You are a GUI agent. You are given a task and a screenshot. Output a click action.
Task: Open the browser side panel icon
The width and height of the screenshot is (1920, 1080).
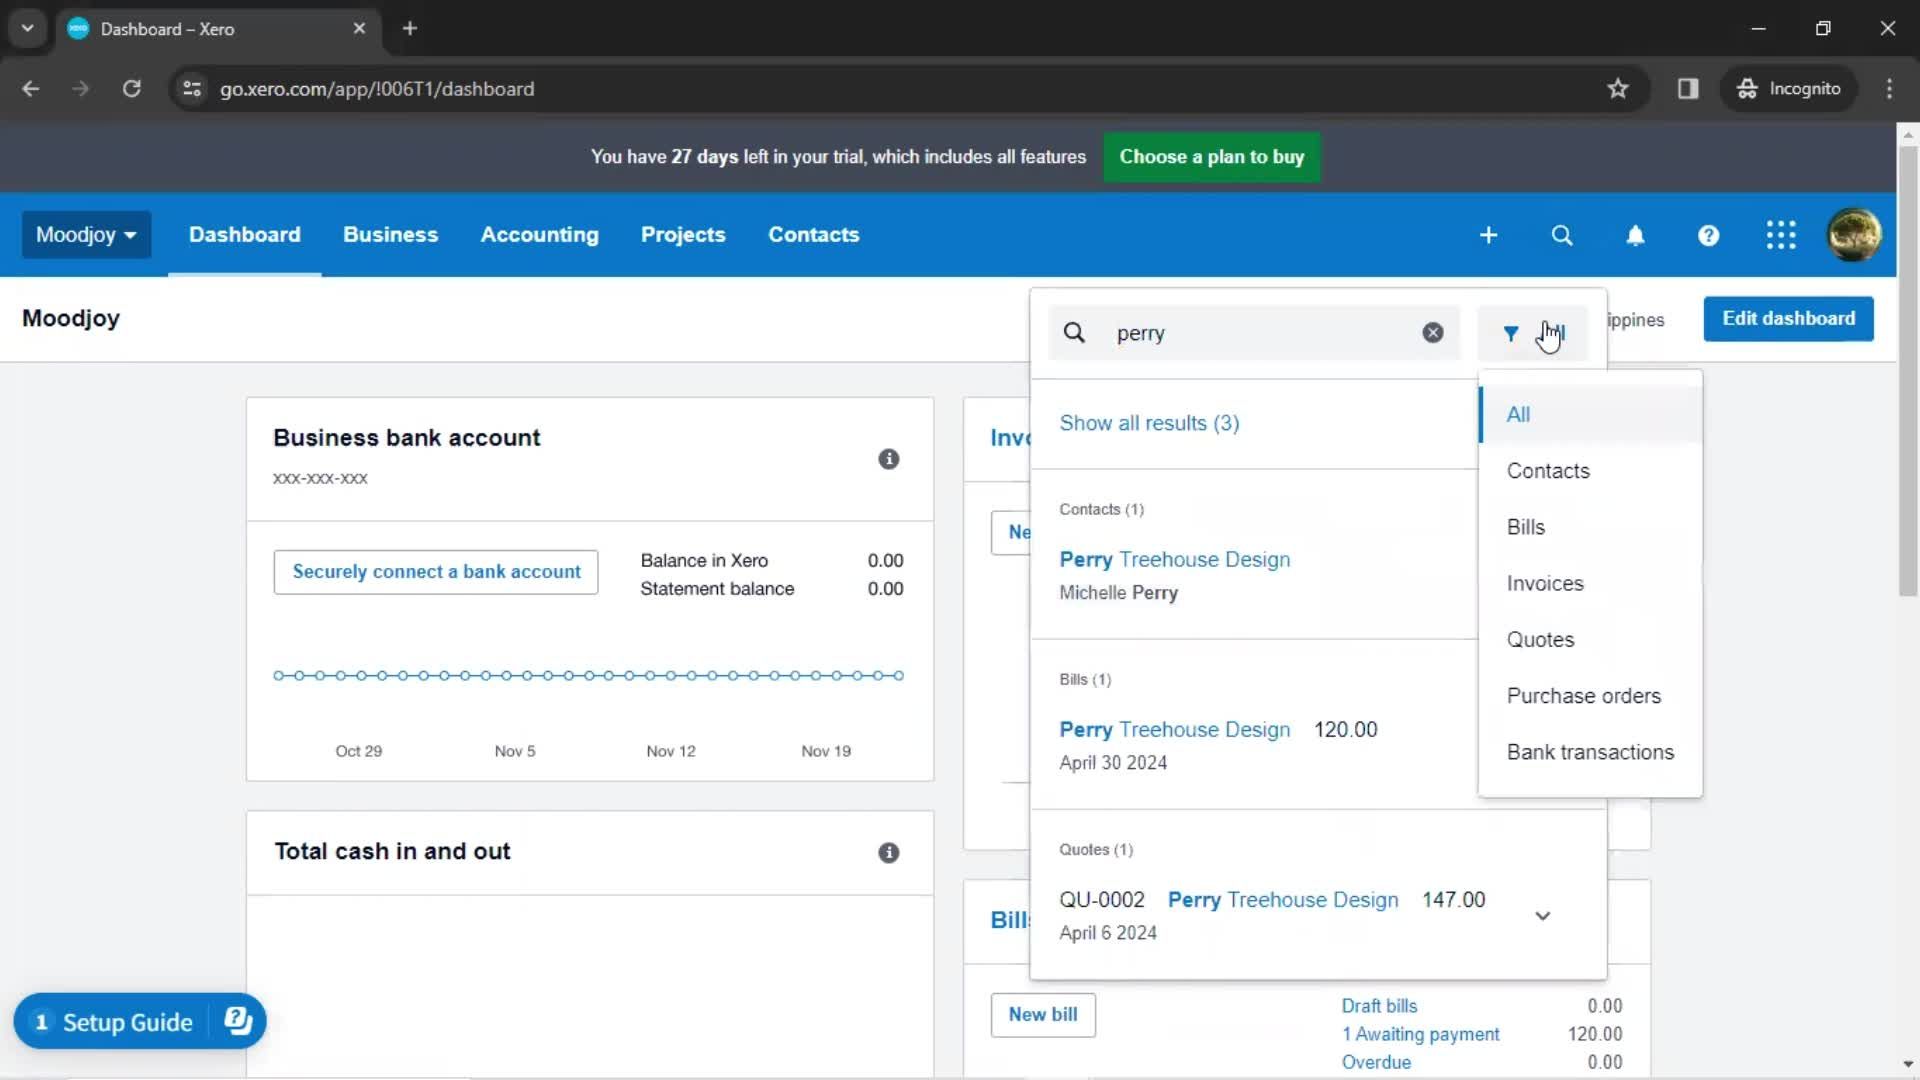pos(1688,89)
